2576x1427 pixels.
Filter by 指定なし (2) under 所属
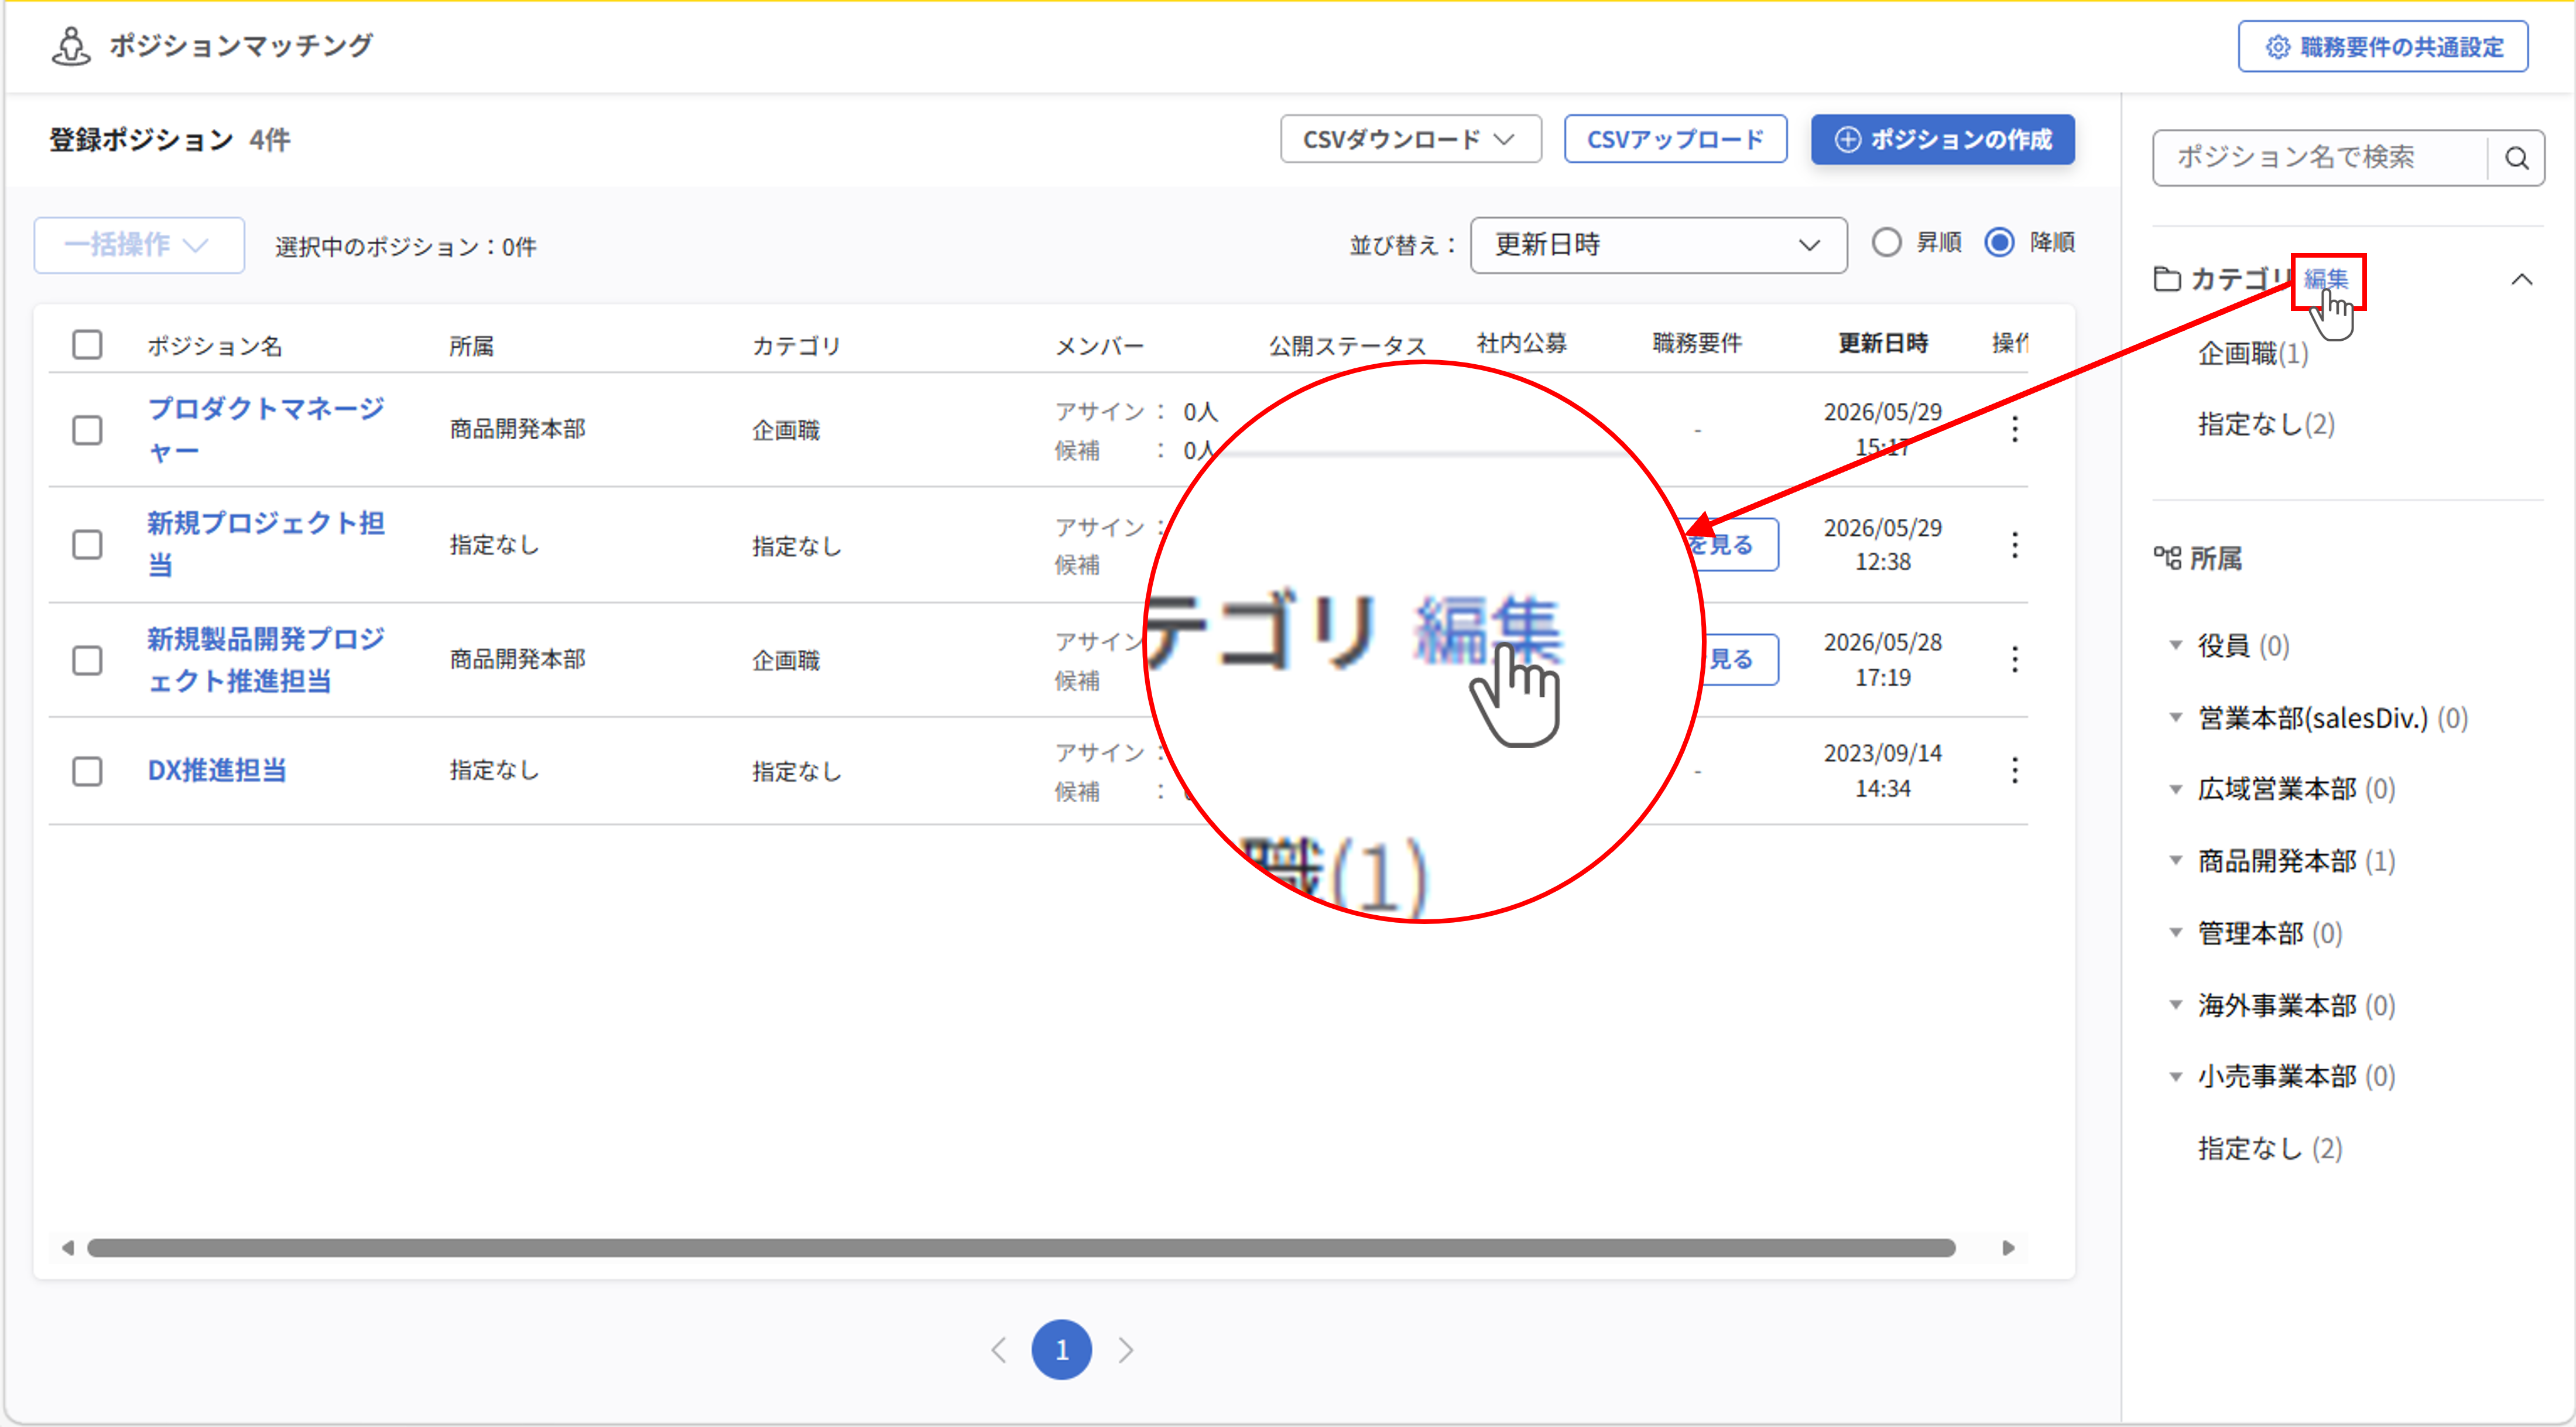click(x=2270, y=1148)
